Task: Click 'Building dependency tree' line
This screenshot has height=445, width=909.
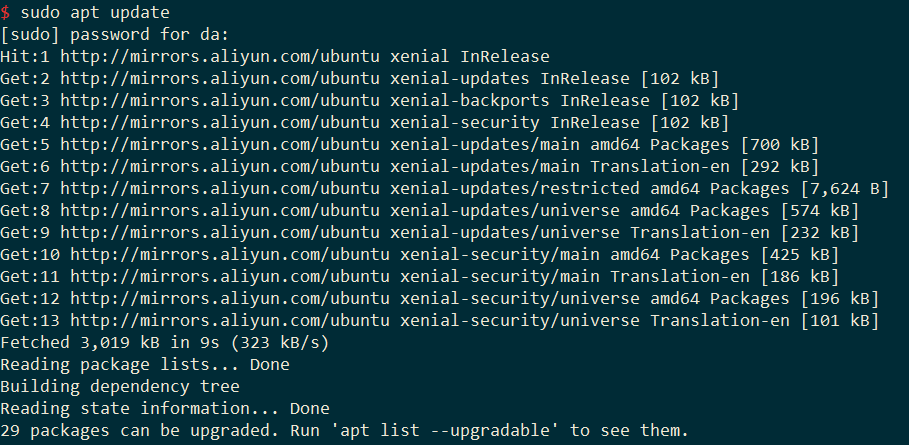Action: coord(120,387)
